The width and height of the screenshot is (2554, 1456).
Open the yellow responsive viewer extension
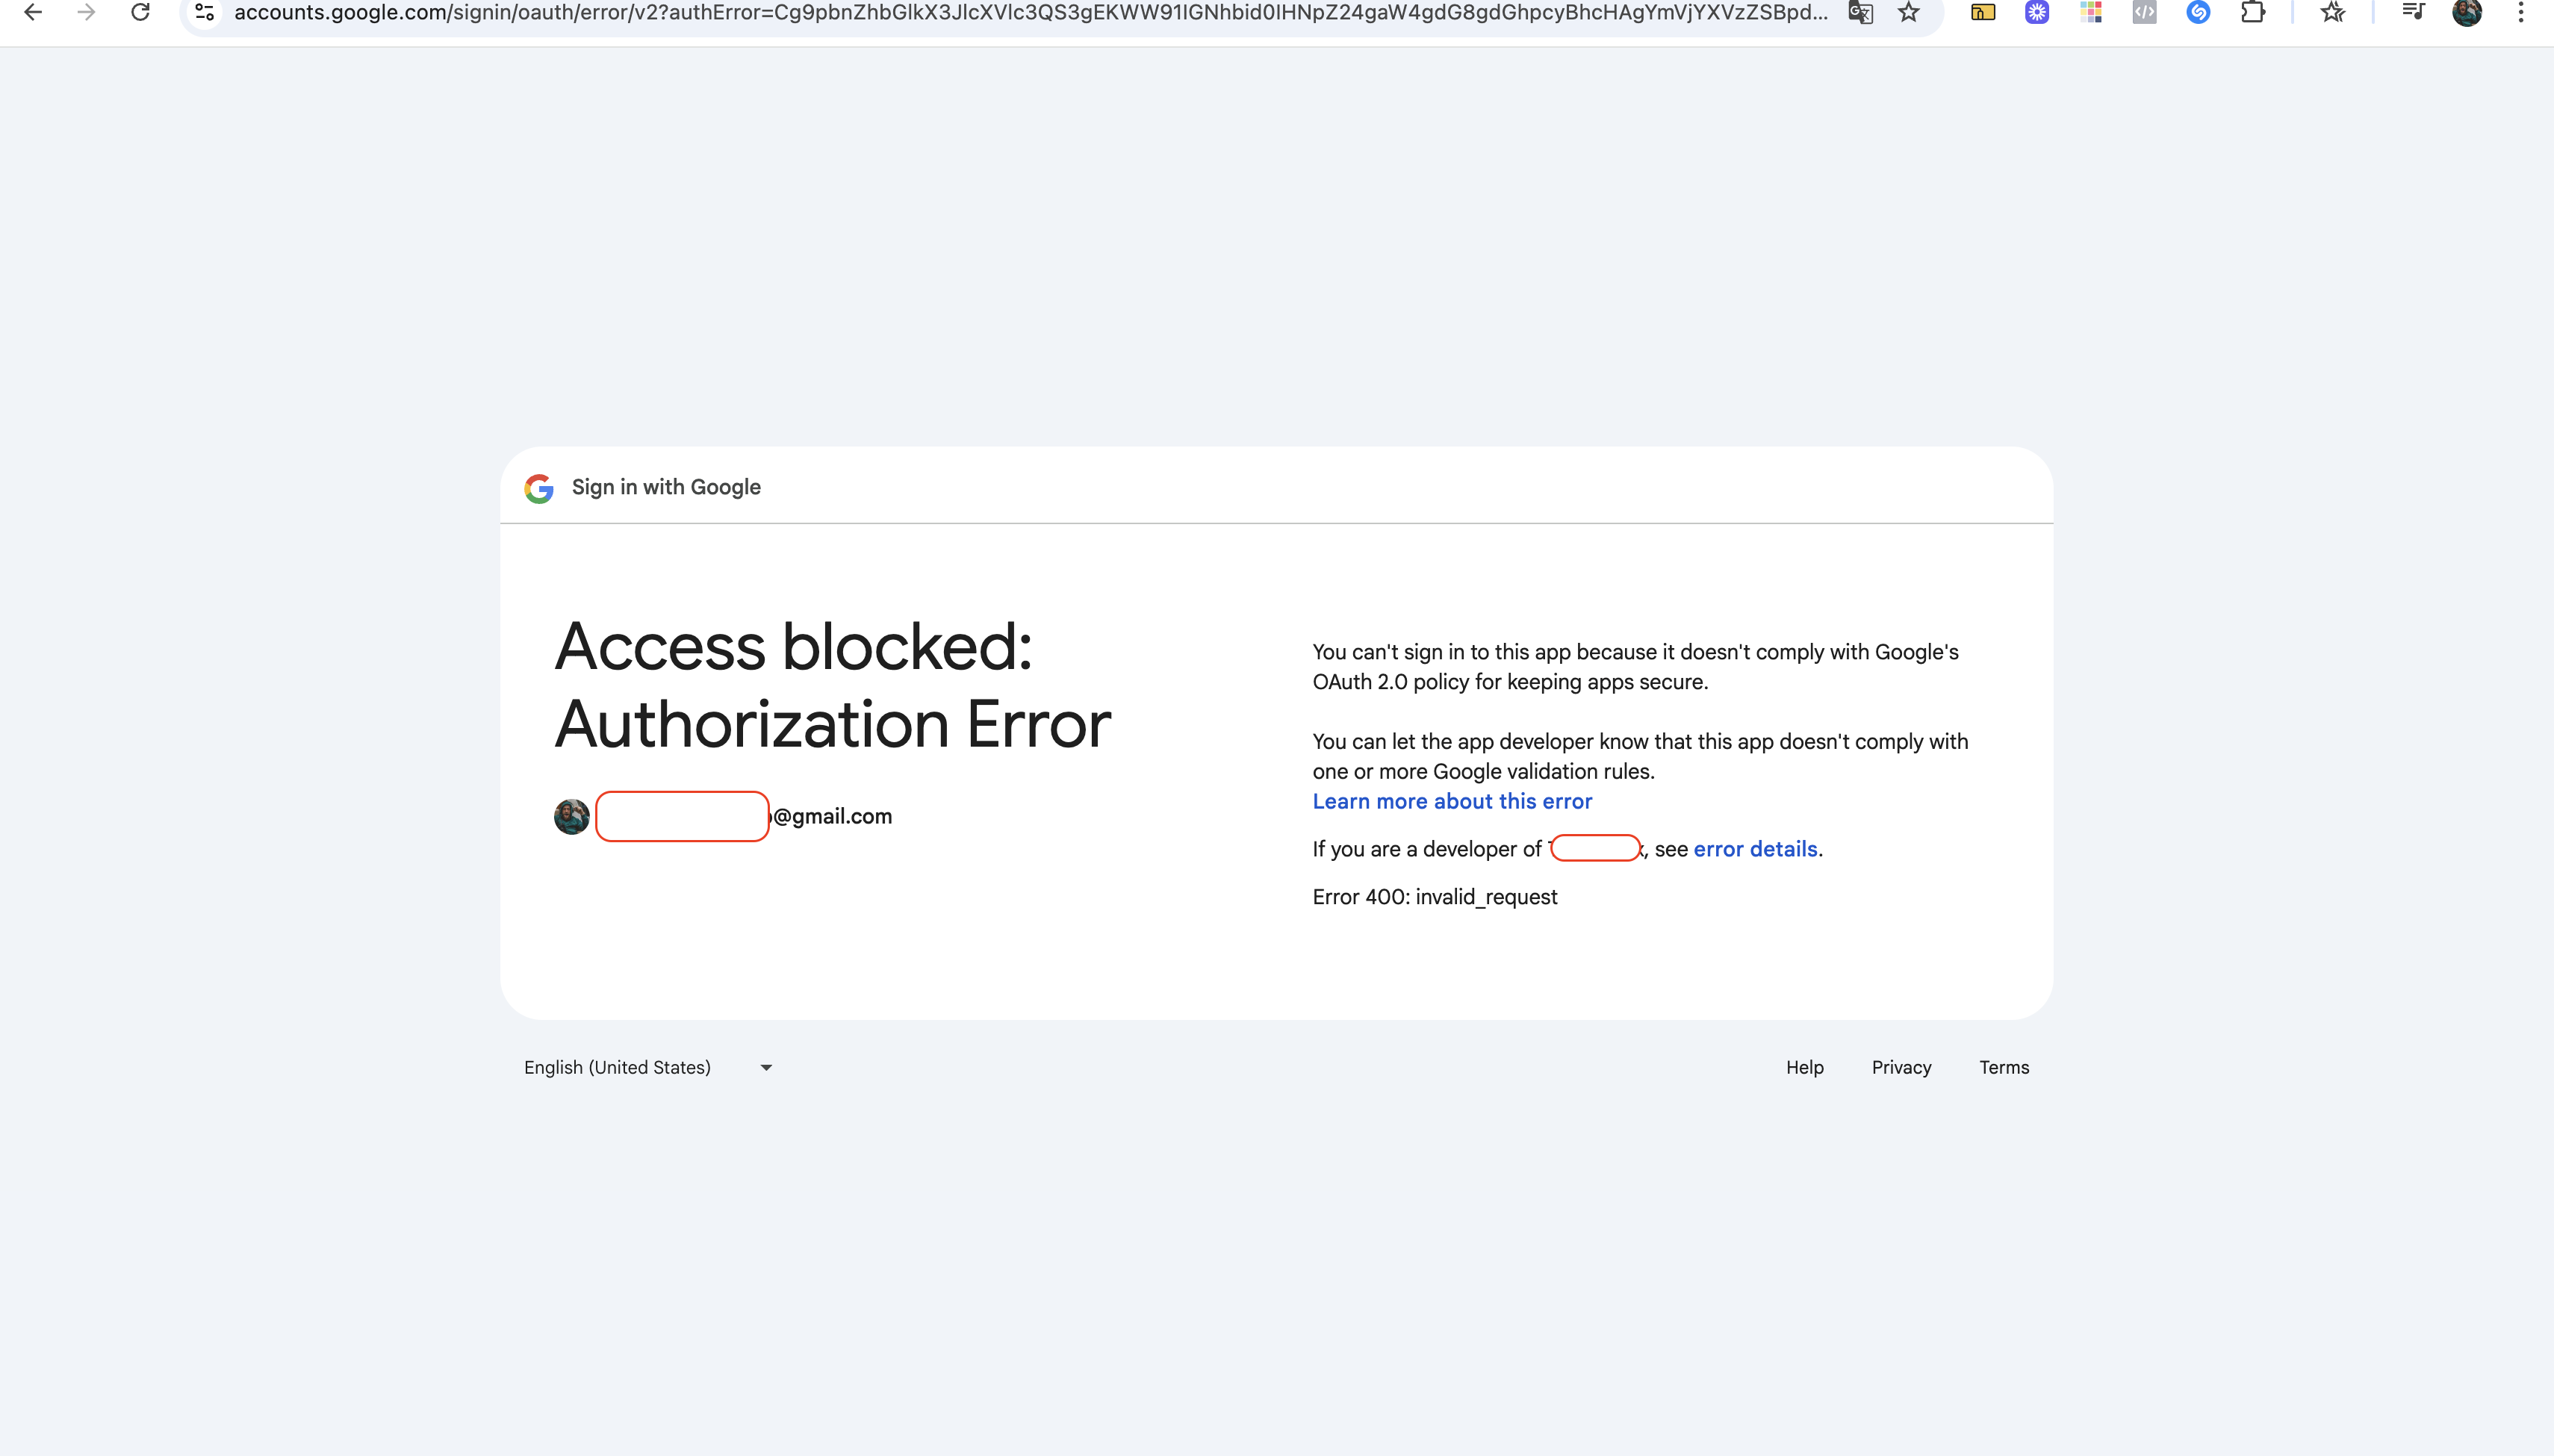pyautogui.click(x=1983, y=12)
